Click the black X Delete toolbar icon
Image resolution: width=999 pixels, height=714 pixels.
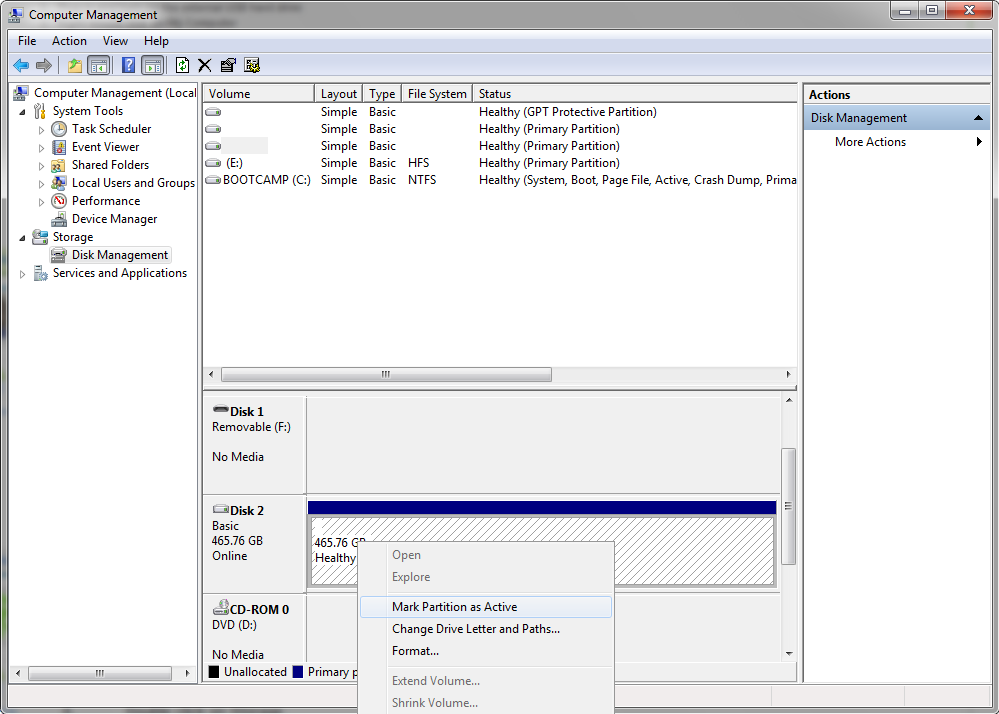(x=205, y=65)
